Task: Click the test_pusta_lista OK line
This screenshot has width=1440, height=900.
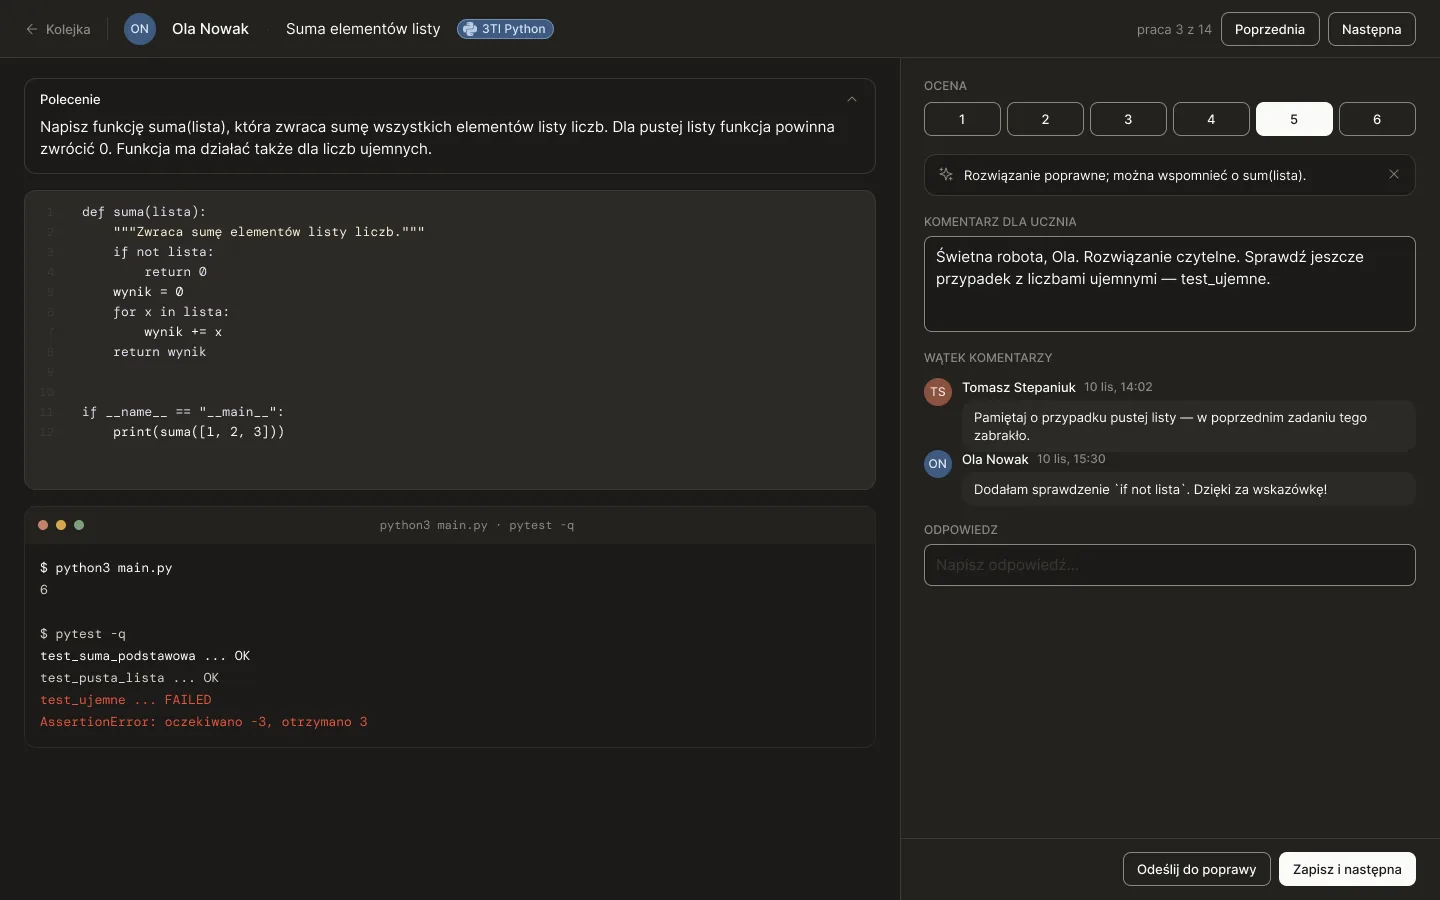Action: point(129,678)
